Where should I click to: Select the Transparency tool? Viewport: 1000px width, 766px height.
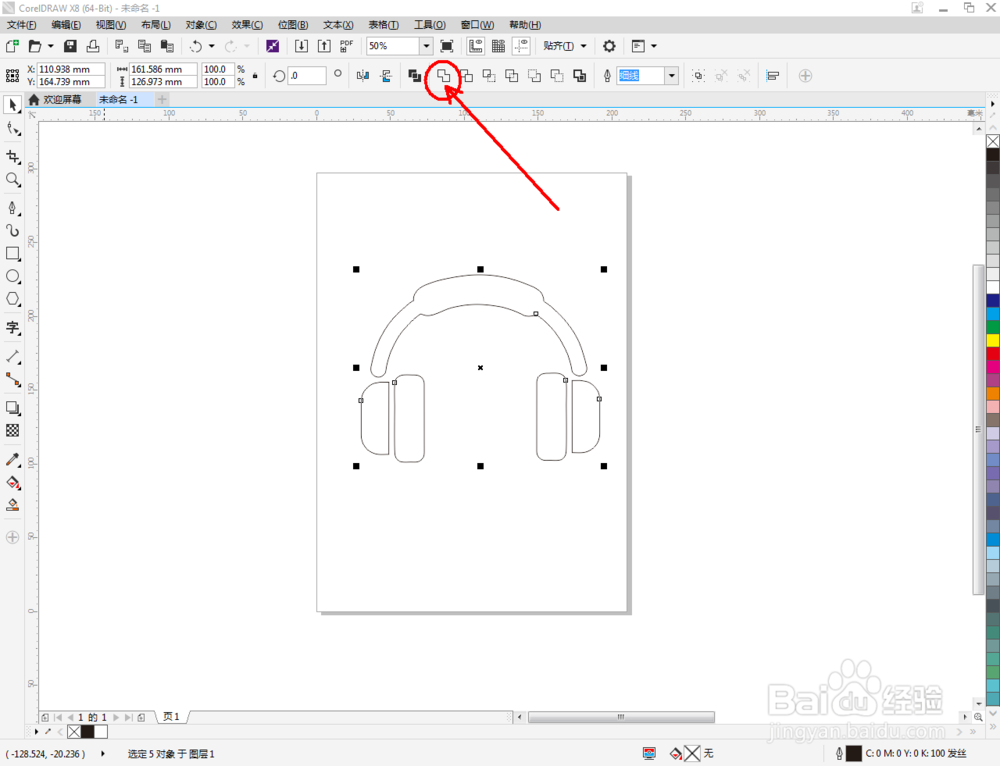12,431
